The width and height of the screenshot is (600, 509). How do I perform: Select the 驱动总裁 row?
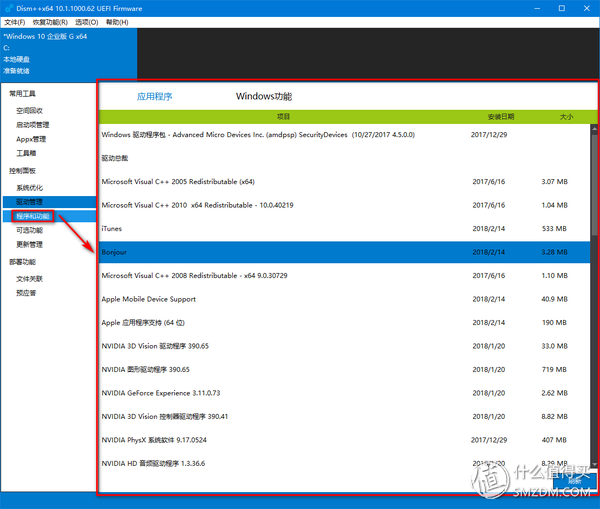[x=344, y=158]
